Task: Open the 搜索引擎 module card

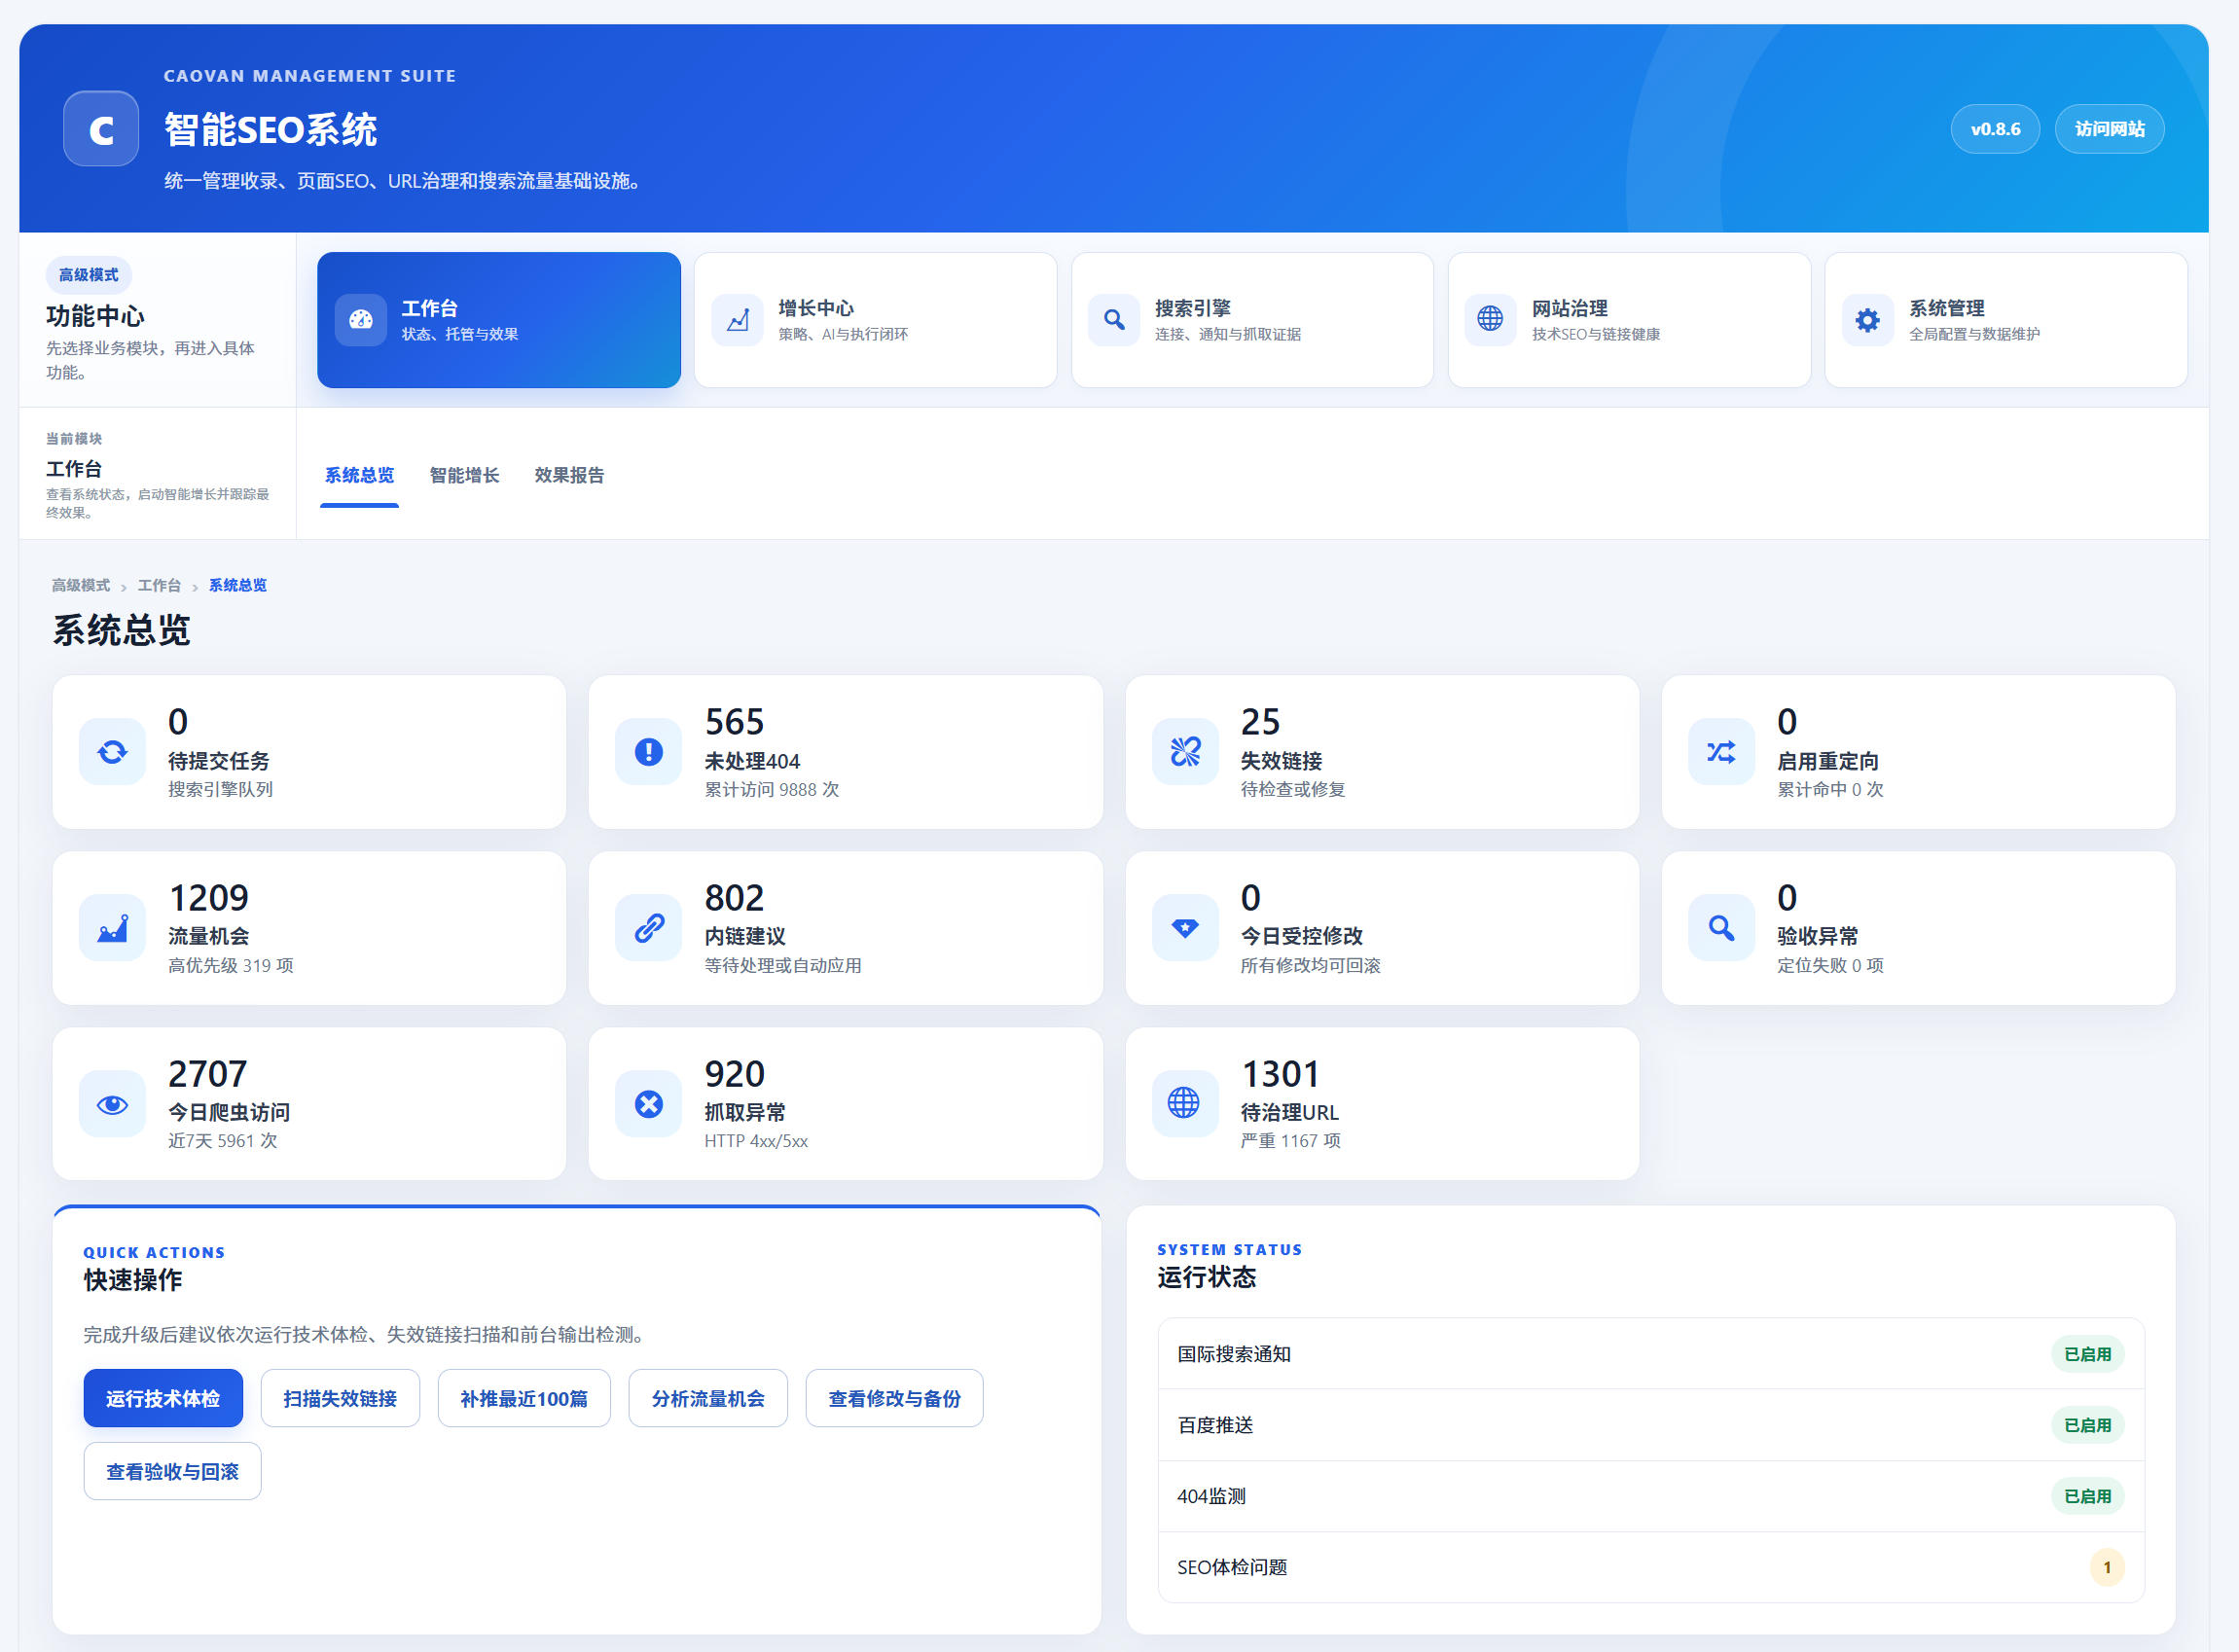Action: pyautogui.click(x=1252, y=320)
